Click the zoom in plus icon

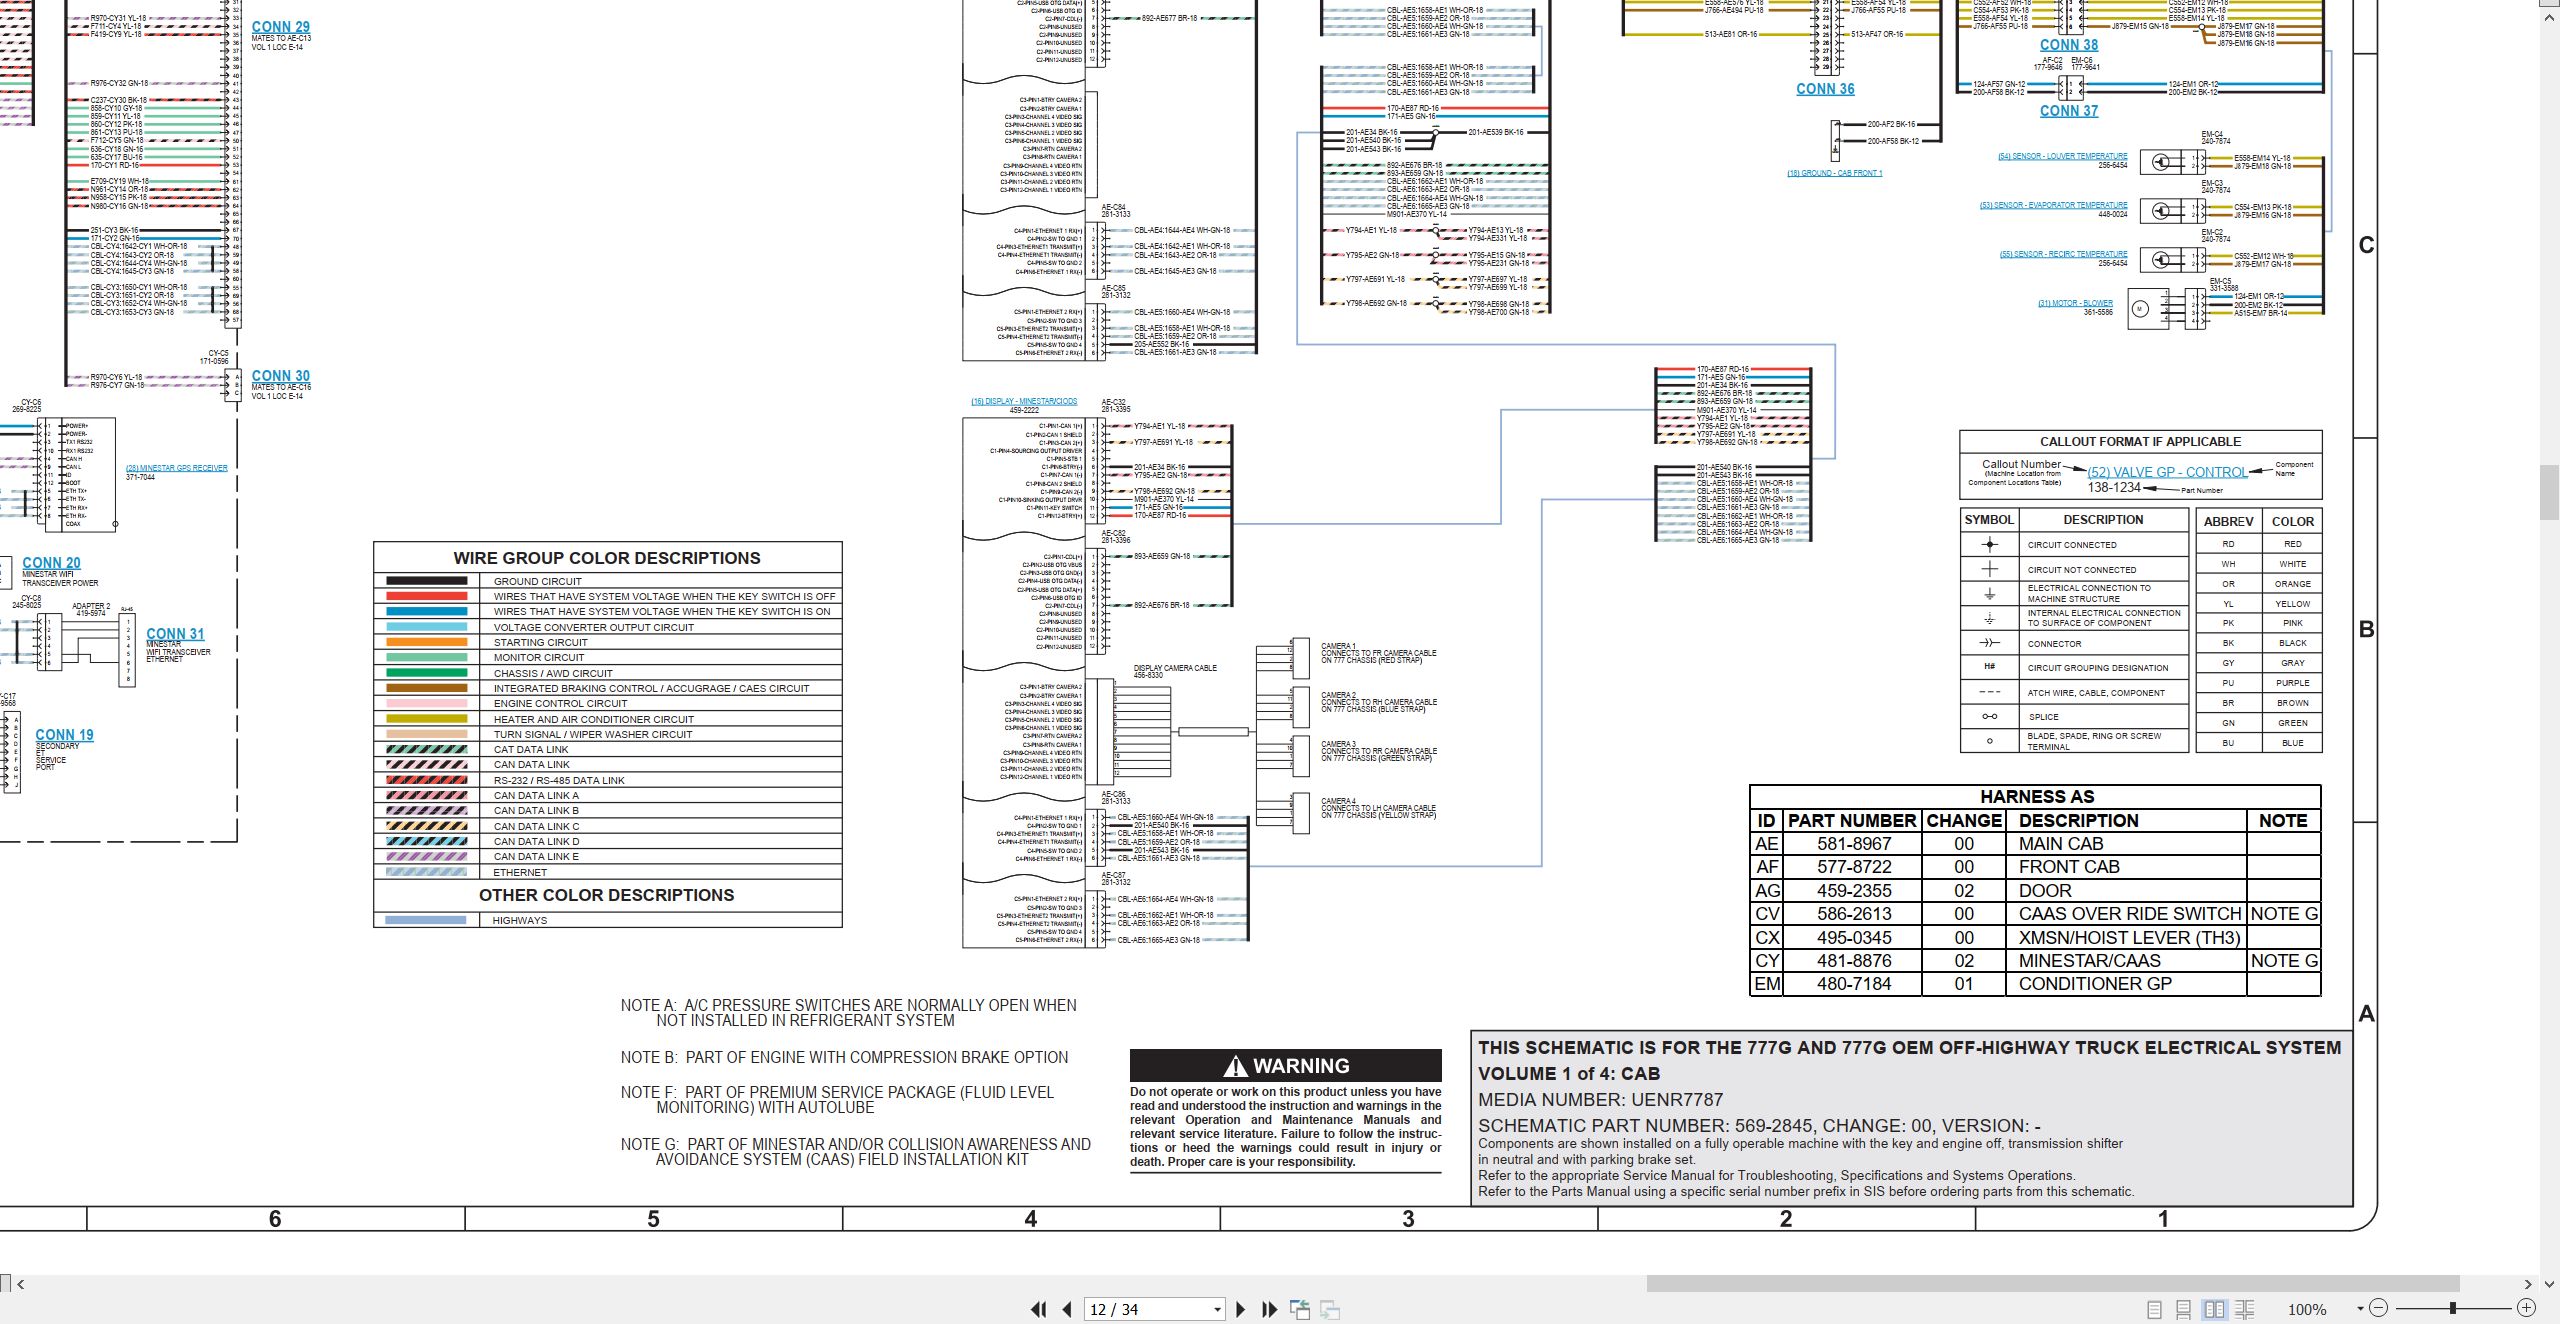coord(2526,1308)
